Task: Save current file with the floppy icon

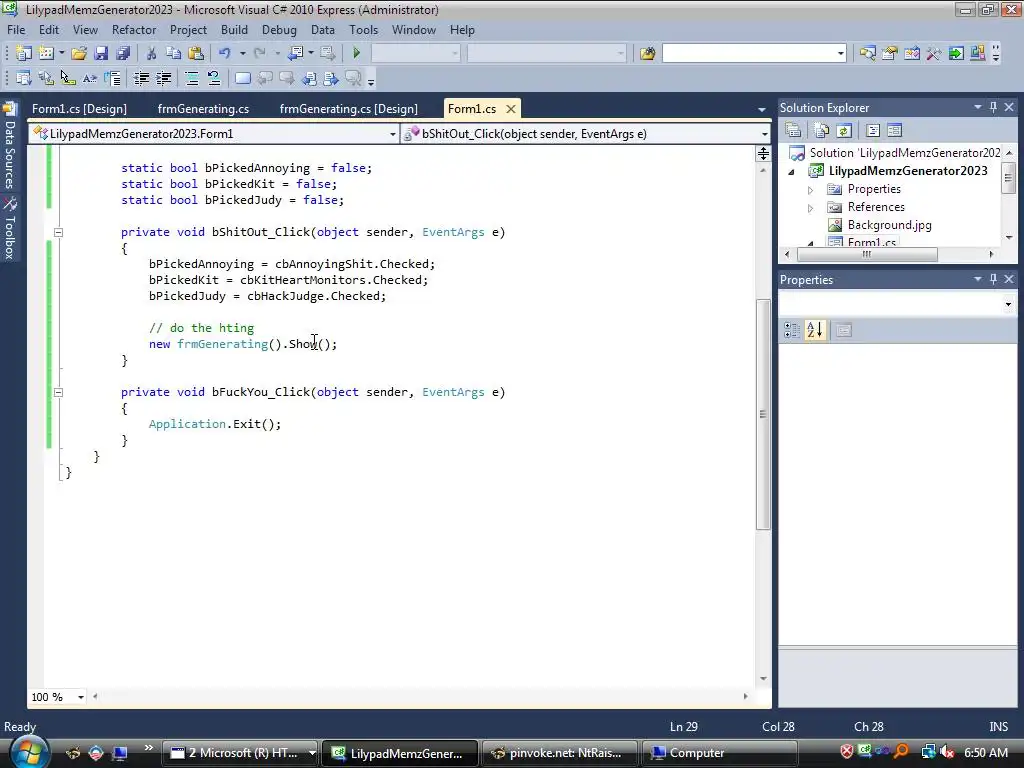Action: pos(101,53)
